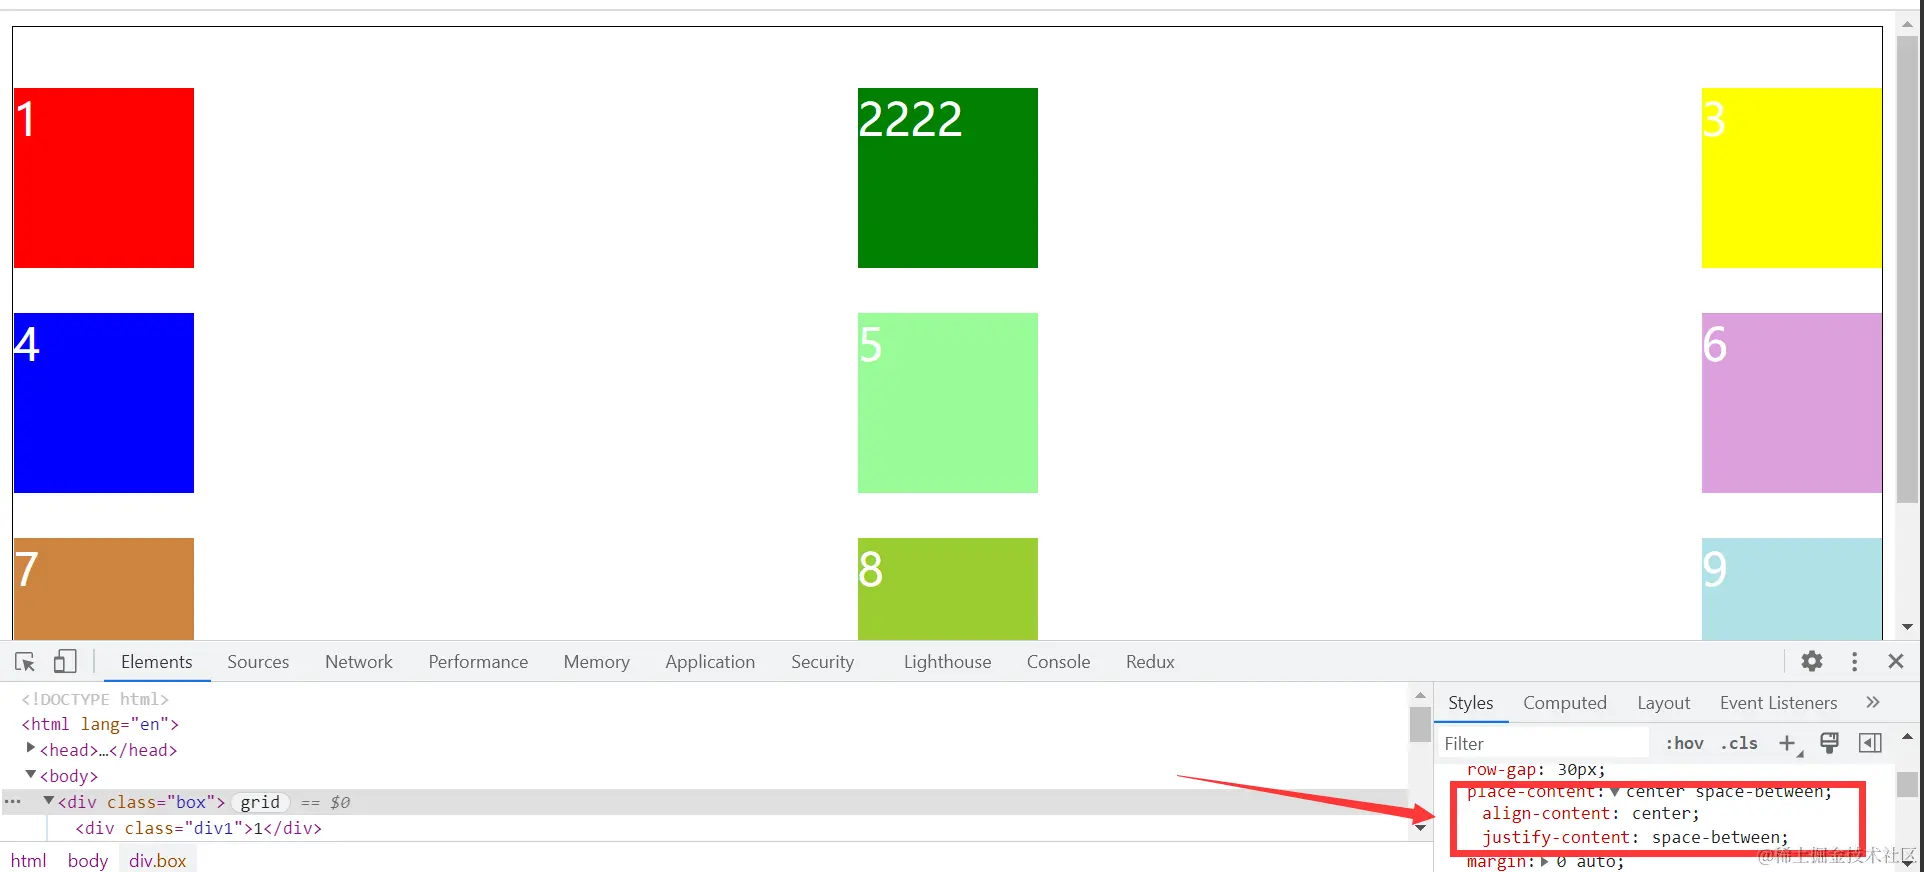1924x872 pixels.
Task: Switch to the Security tab
Action: [x=823, y=662]
